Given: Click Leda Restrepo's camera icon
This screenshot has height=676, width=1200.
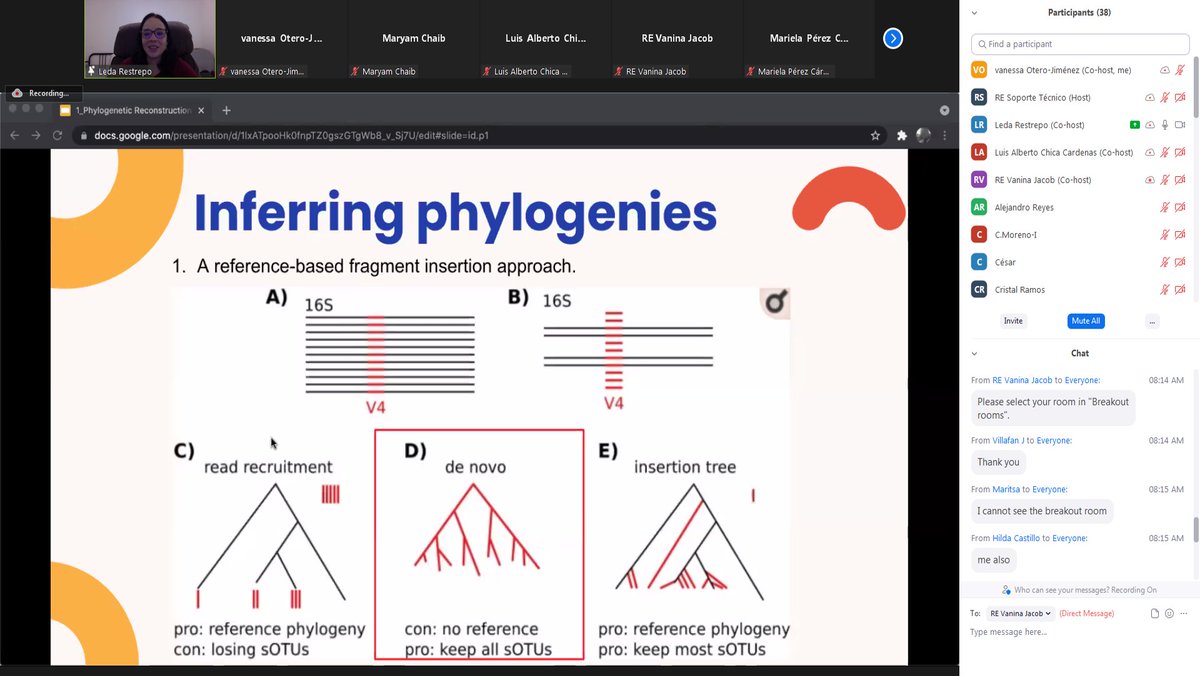Looking at the screenshot, I should point(1180,125).
